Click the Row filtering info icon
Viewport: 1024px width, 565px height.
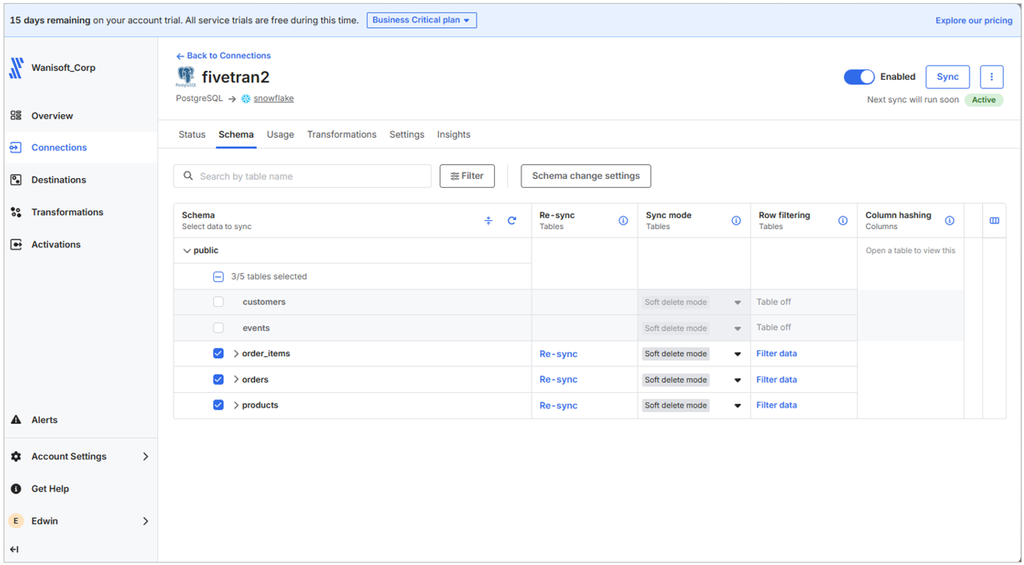843,221
